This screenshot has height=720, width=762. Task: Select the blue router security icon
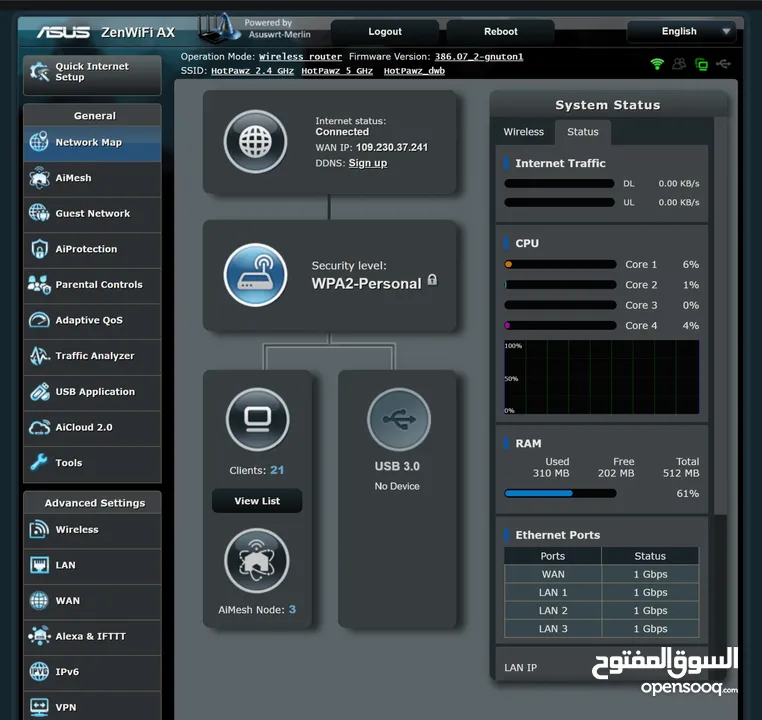[x=255, y=274]
